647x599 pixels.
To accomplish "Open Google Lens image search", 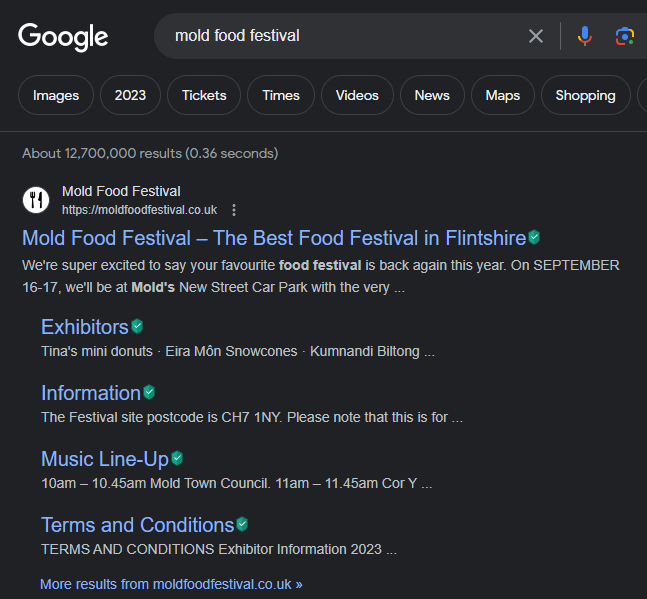I will (625, 36).
